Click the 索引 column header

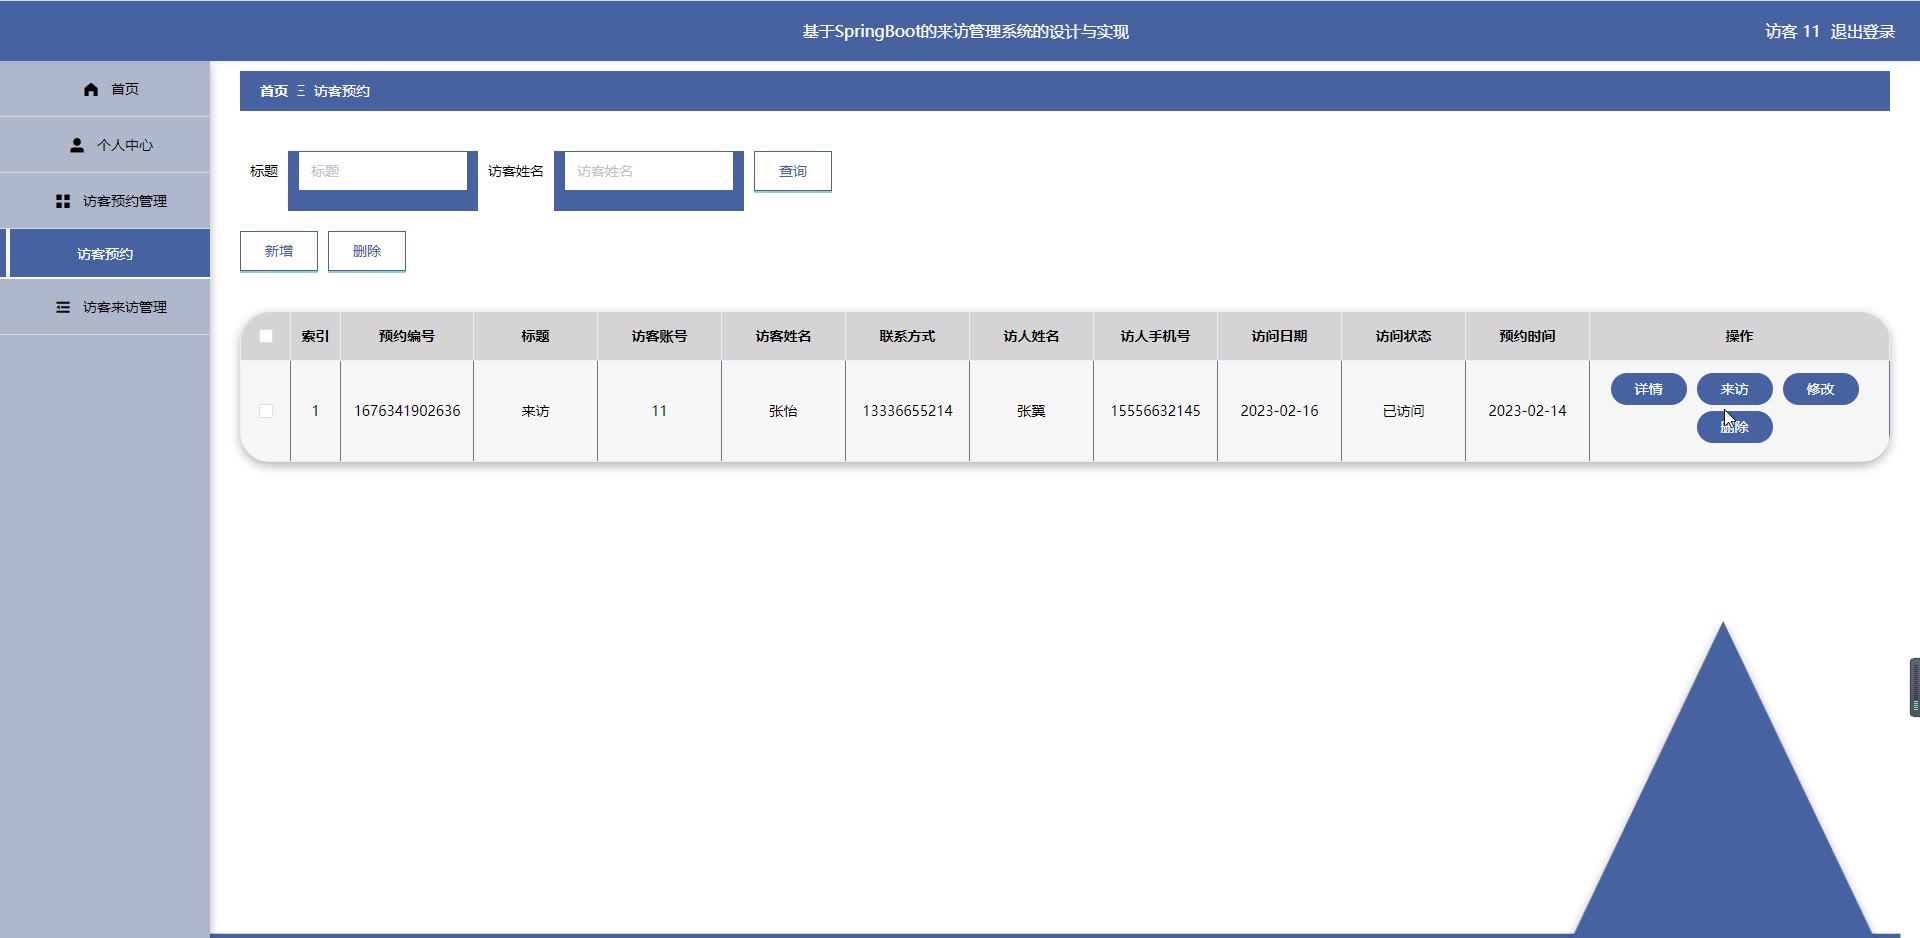315,336
